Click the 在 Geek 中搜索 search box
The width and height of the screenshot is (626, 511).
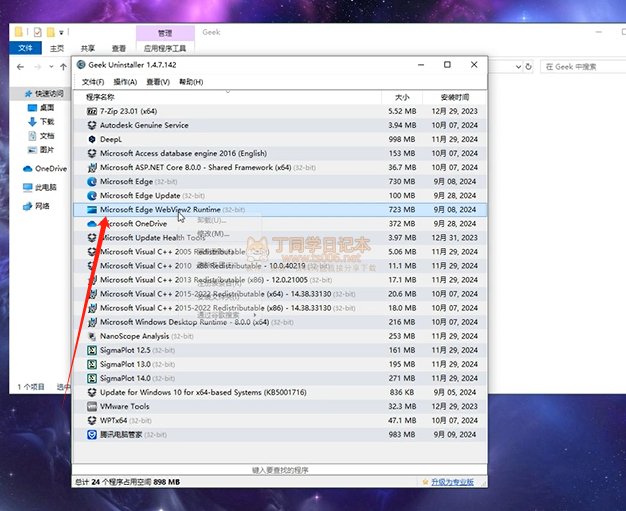583,67
